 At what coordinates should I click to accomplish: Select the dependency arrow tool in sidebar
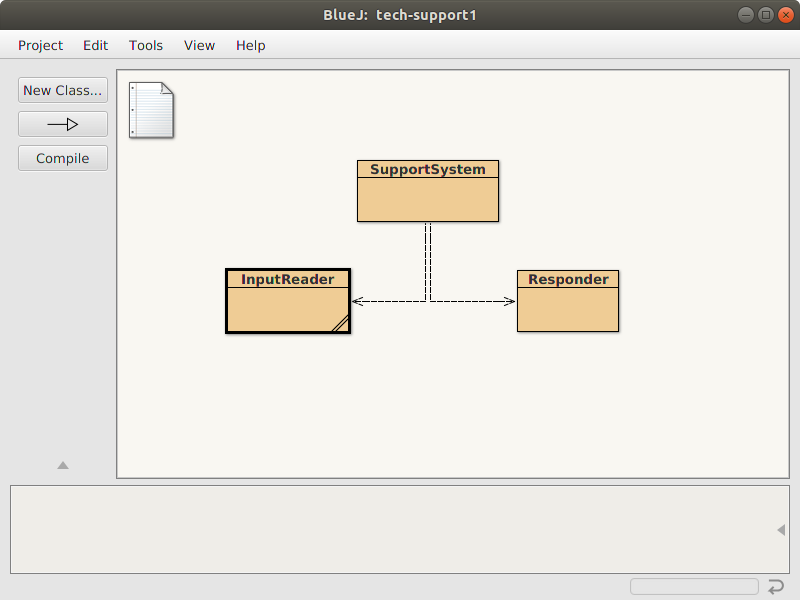point(62,124)
